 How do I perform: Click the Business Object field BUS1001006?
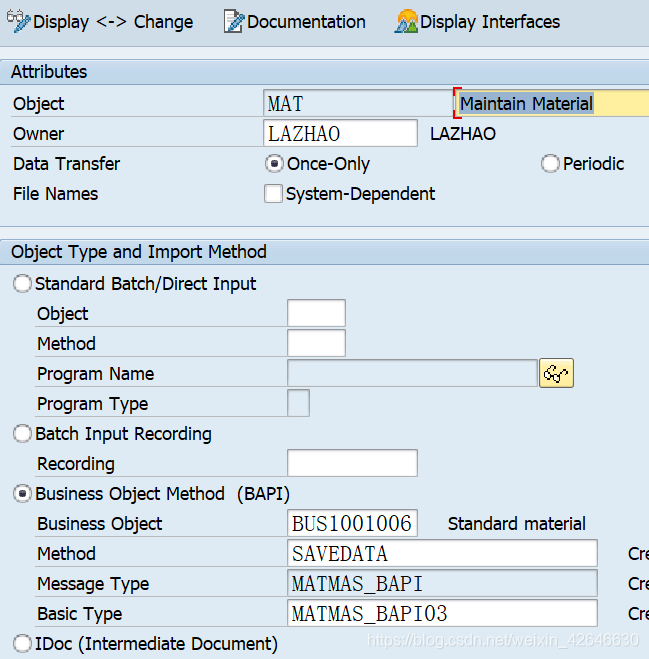[x=352, y=523]
